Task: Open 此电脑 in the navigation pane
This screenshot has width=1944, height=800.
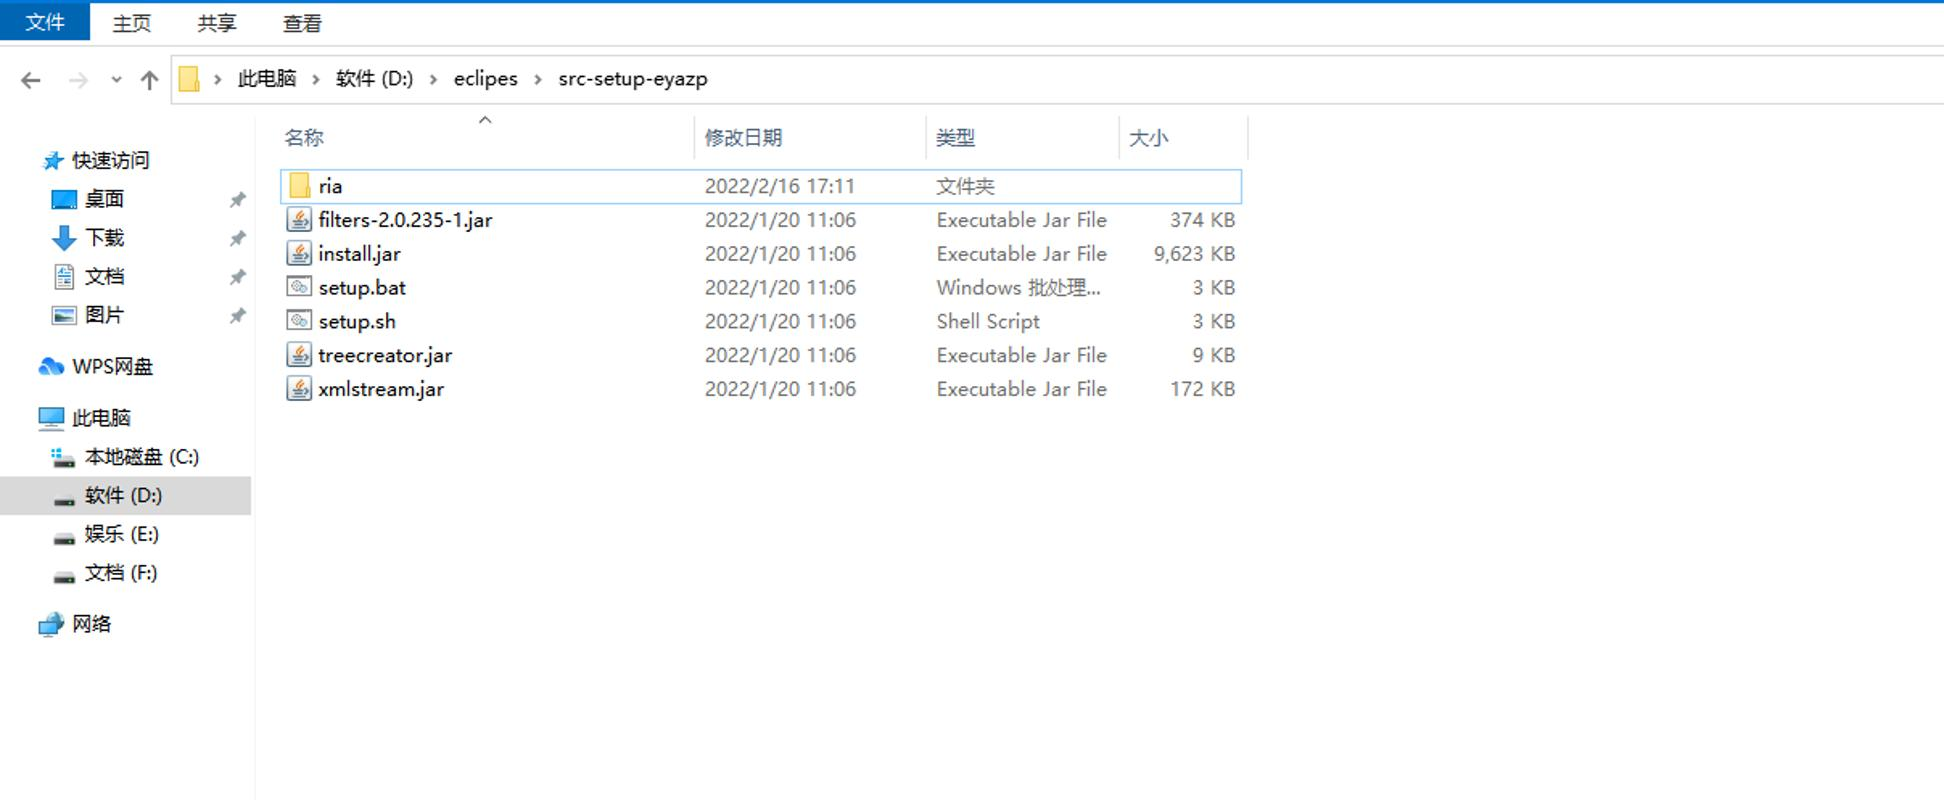Action: 101,418
